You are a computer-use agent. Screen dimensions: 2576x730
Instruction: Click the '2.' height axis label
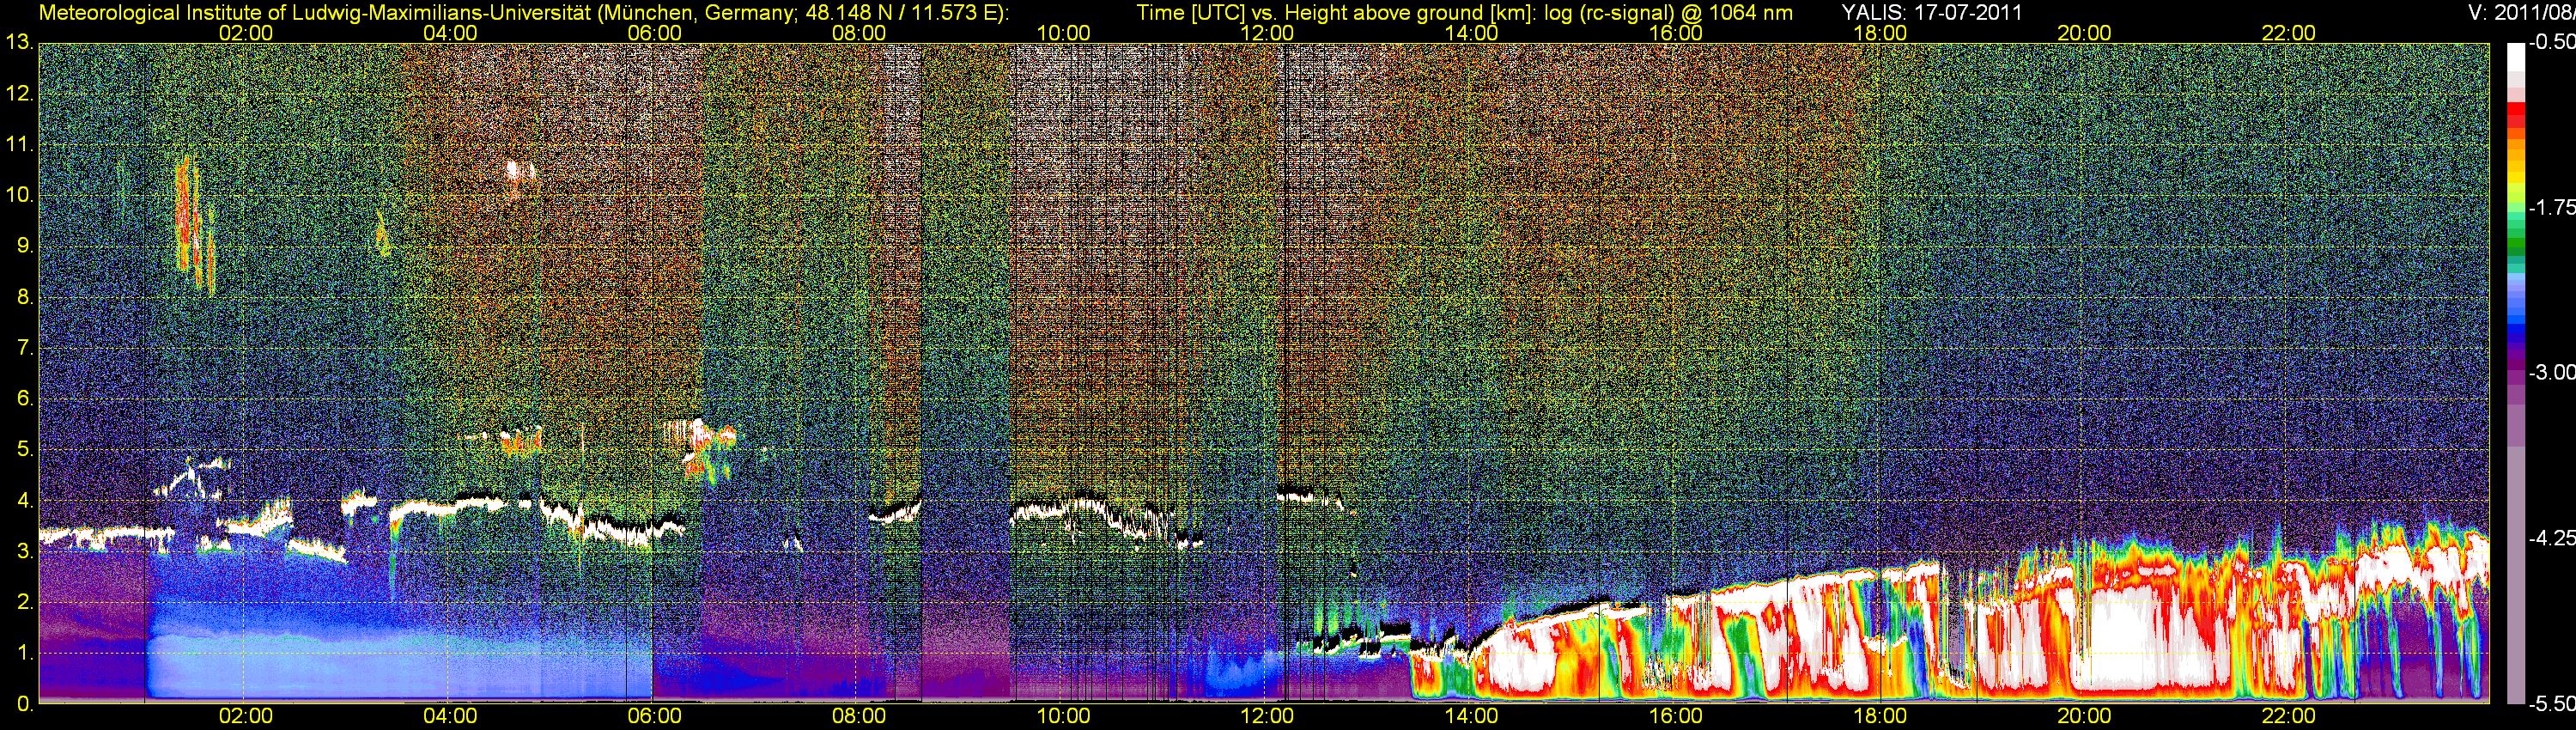pos(25,602)
